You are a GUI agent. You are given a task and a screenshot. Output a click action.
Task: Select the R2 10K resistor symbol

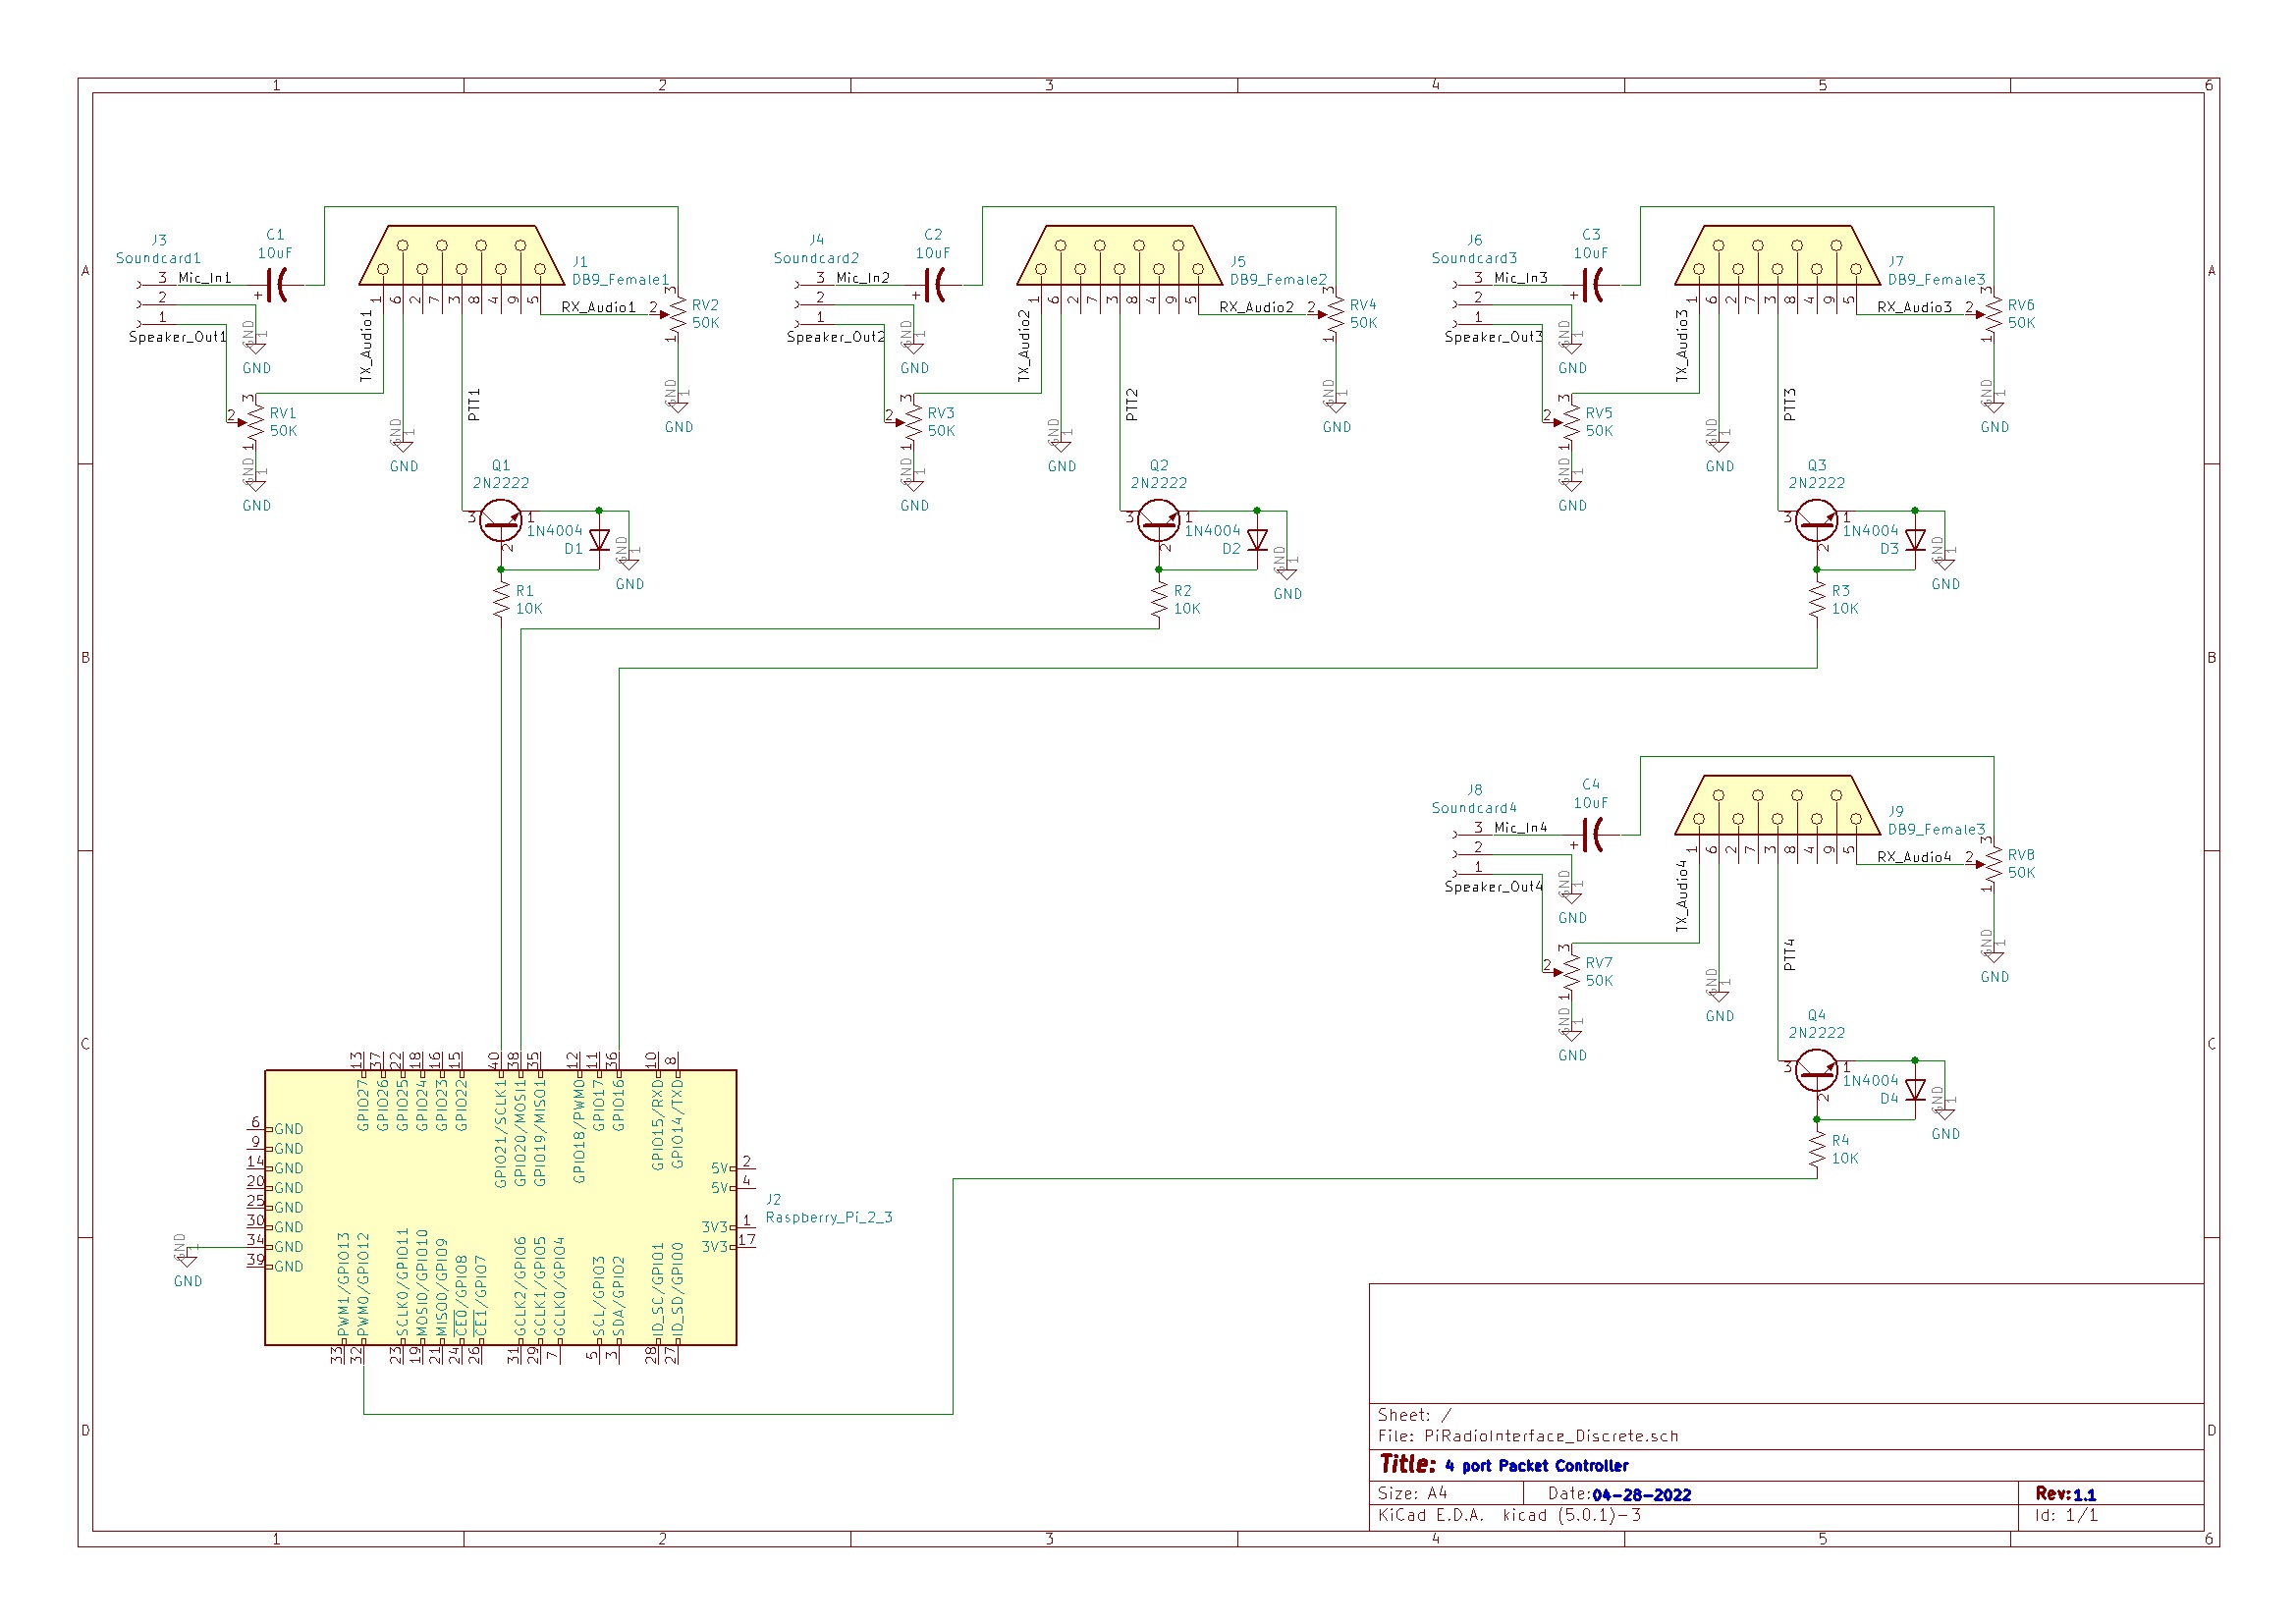click(1159, 599)
